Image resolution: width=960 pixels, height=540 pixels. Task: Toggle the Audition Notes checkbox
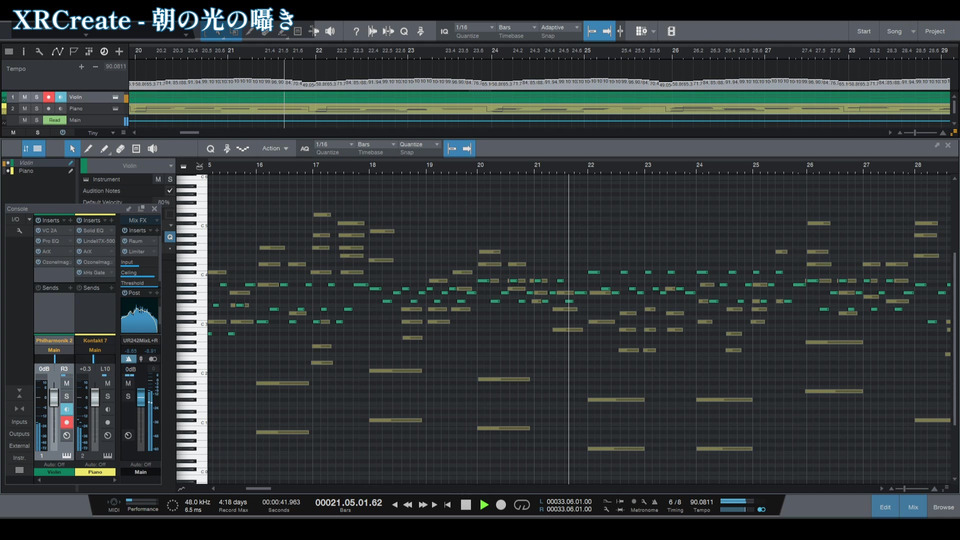(169, 190)
